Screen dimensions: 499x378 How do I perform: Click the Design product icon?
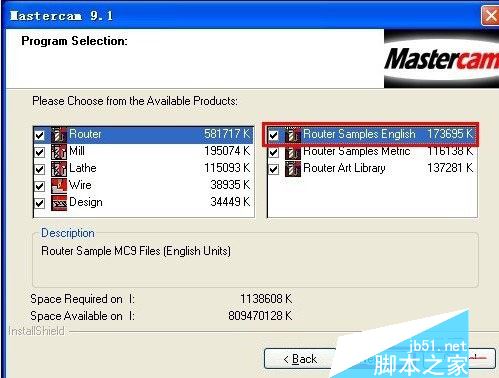59,203
